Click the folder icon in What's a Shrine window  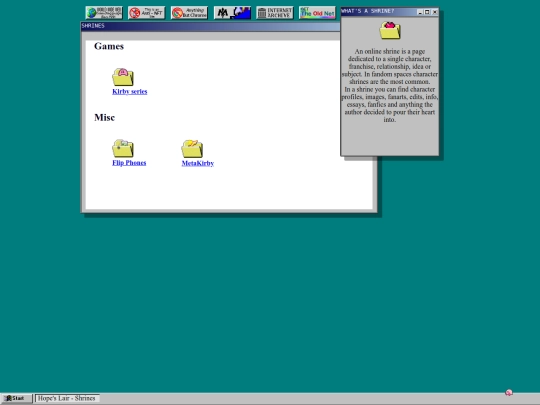coord(390,30)
